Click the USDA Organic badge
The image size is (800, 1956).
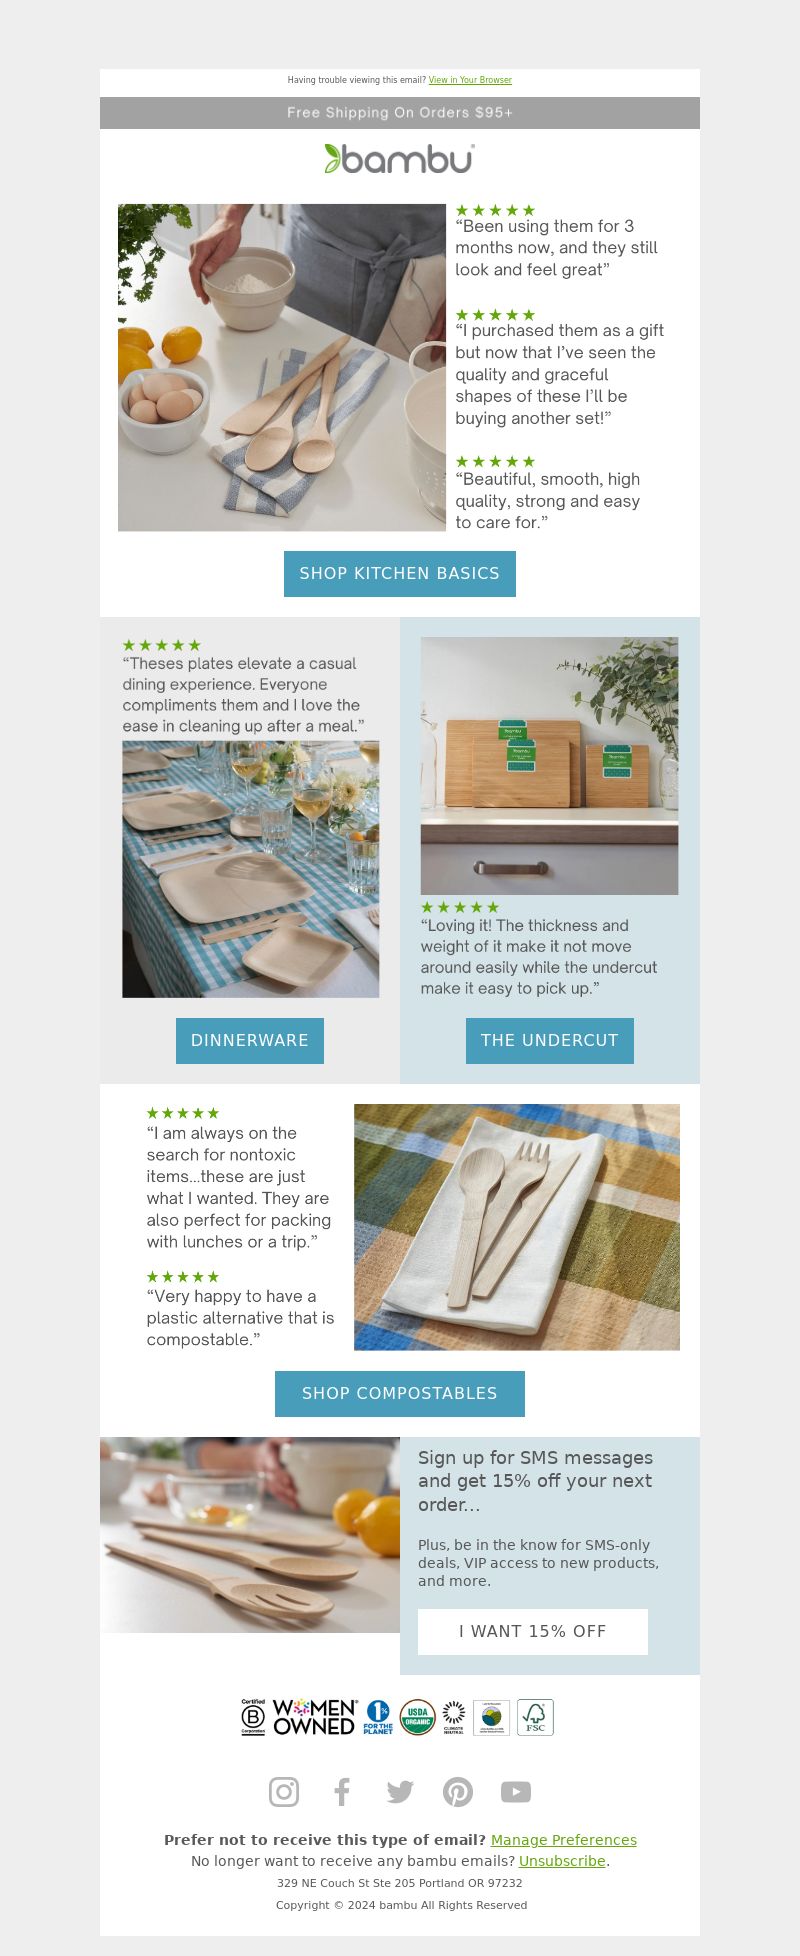[417, 1717]
